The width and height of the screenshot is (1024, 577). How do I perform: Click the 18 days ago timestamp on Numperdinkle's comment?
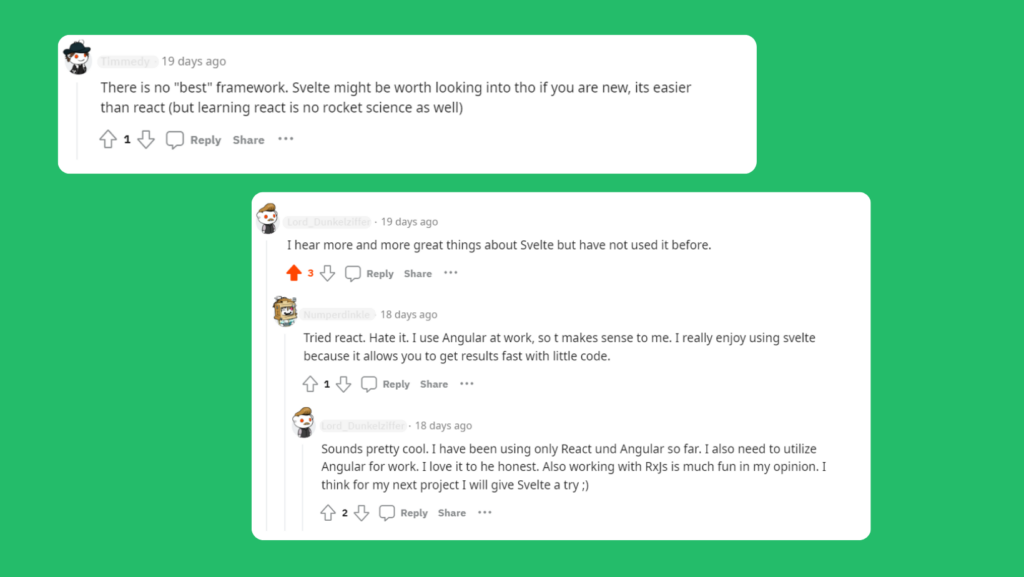[x=408, y=314]
